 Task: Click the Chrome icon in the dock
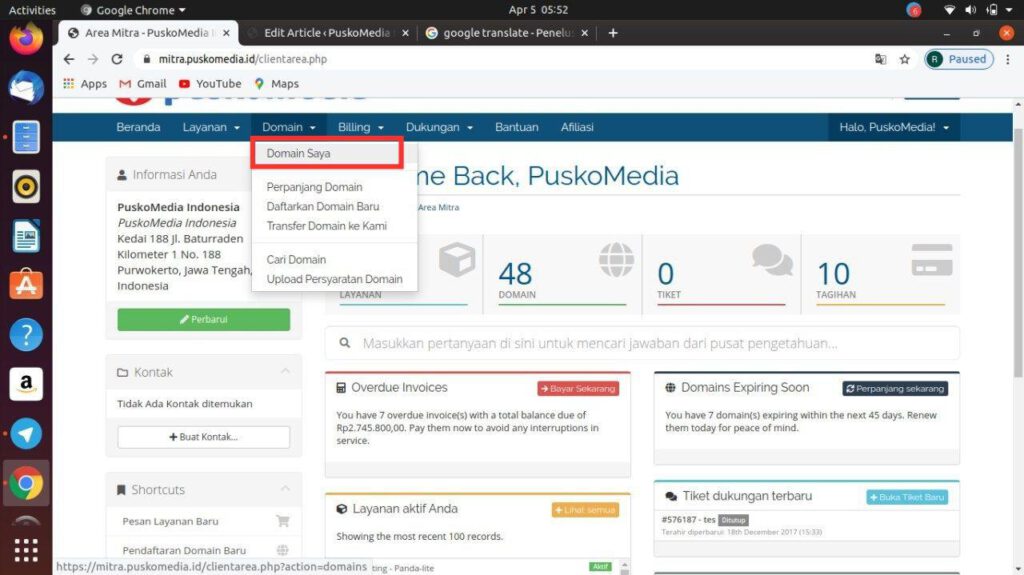(26, 484)
